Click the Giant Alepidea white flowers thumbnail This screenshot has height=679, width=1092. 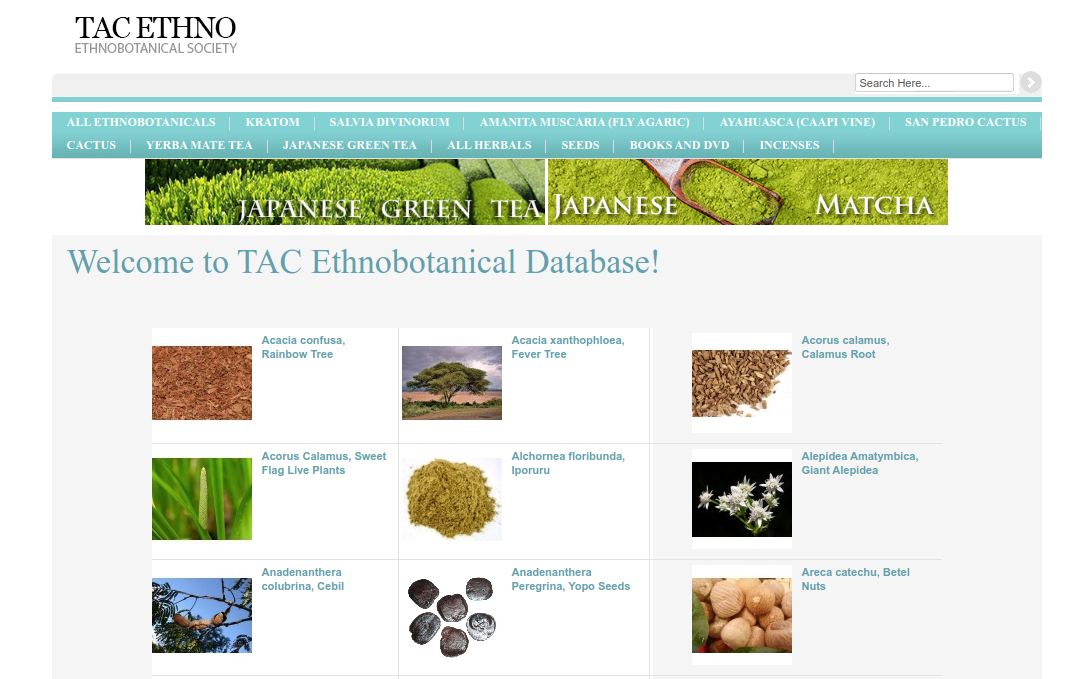(x=742, y=499)
